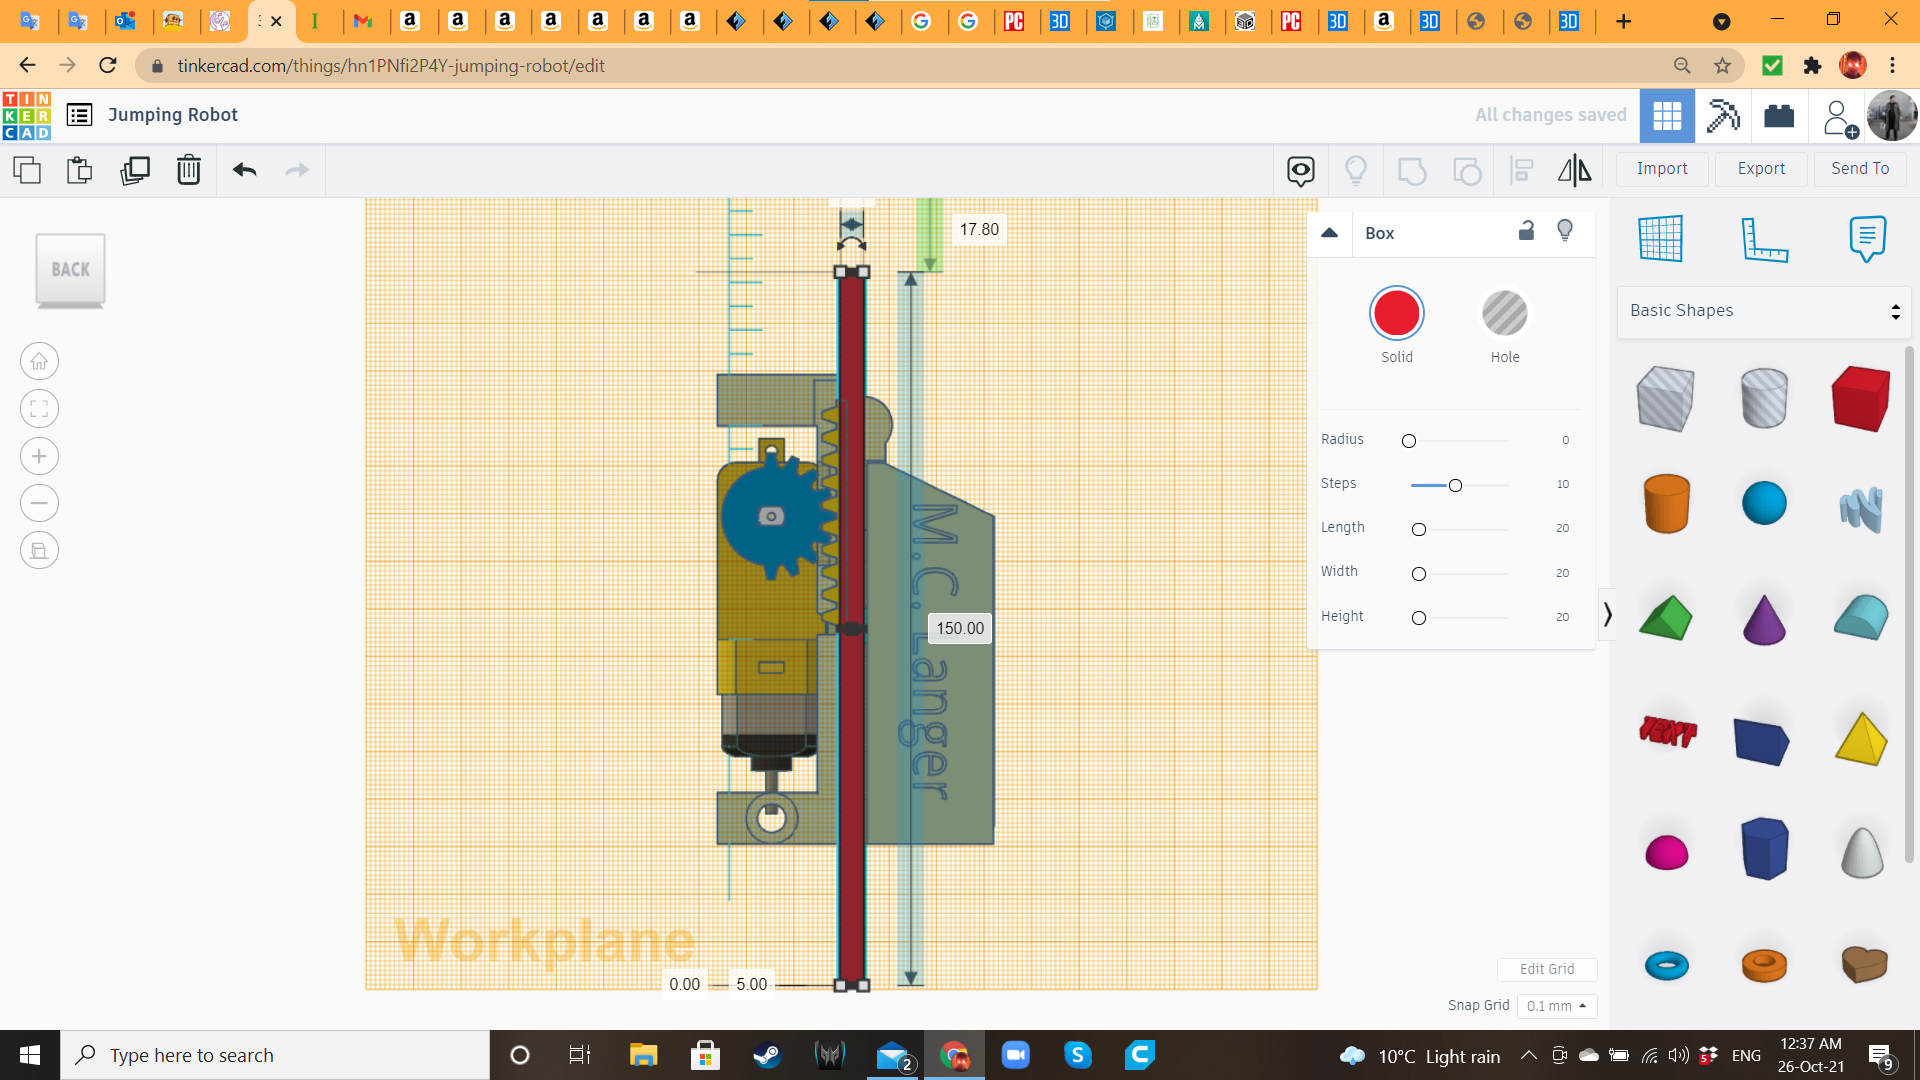Open the Workplane tool
The width and height of the screenshot is (1920, 1080).
tap(1660, 239)
